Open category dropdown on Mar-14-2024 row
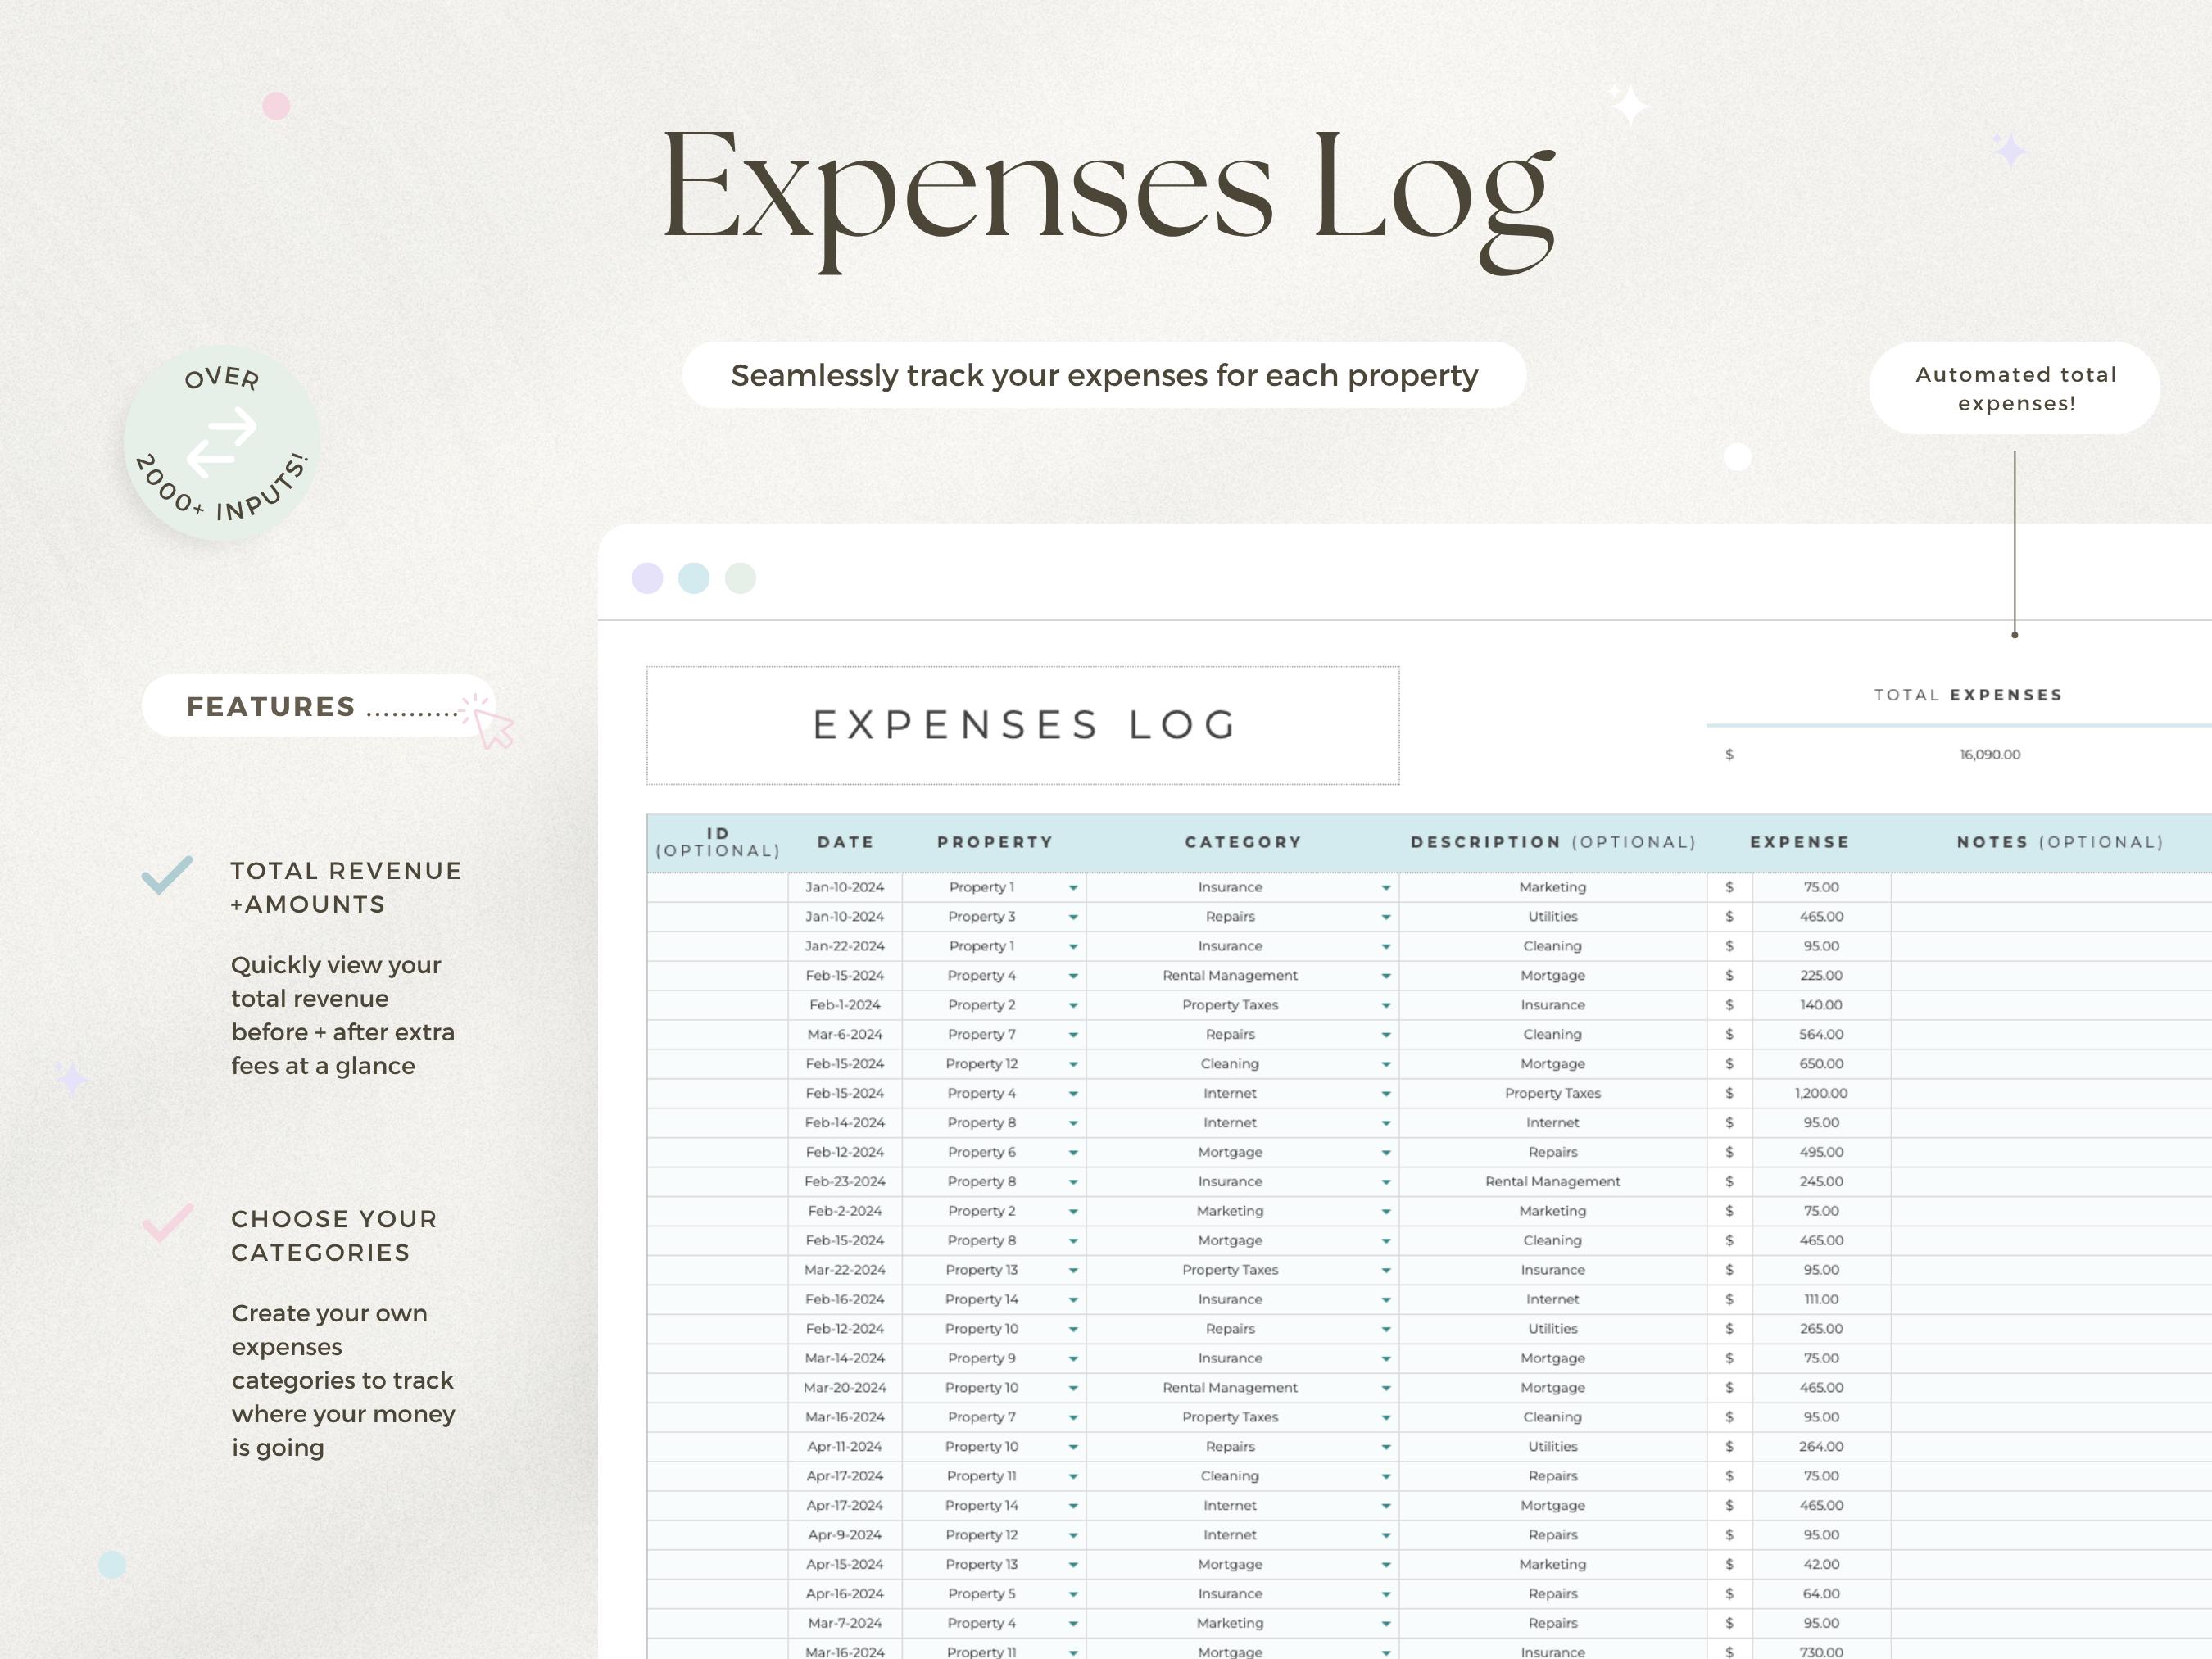Screen dimensions: 2212x1659 click(1386, 1358)
